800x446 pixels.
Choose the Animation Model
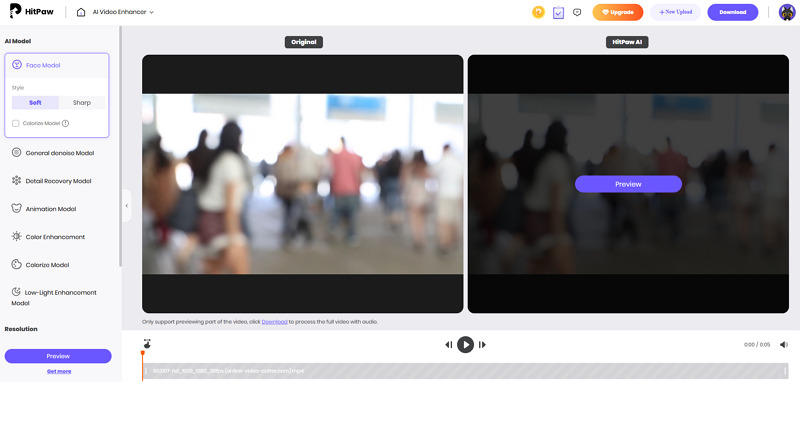click(50, 209)
